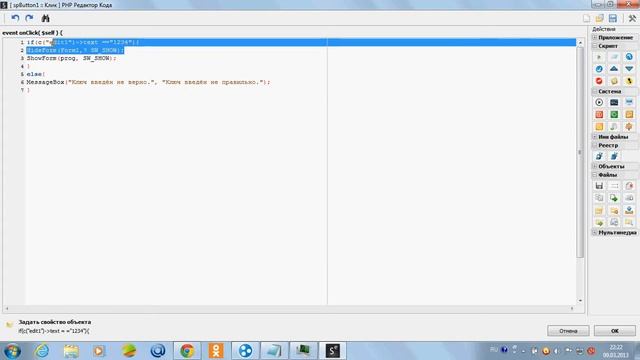
Task: Expand the Объекты actions section
Action: (595, 167)
